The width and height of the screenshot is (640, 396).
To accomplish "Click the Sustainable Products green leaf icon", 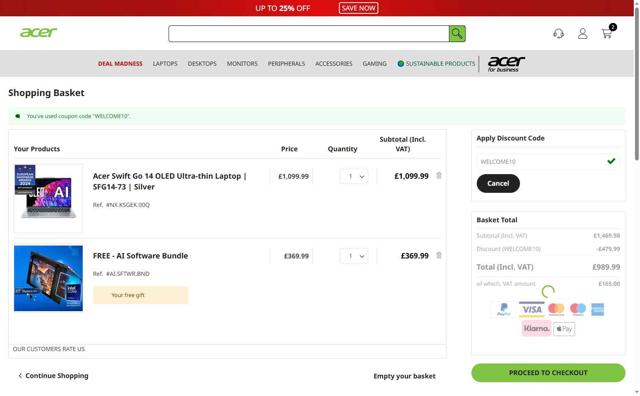I will 400,64.
